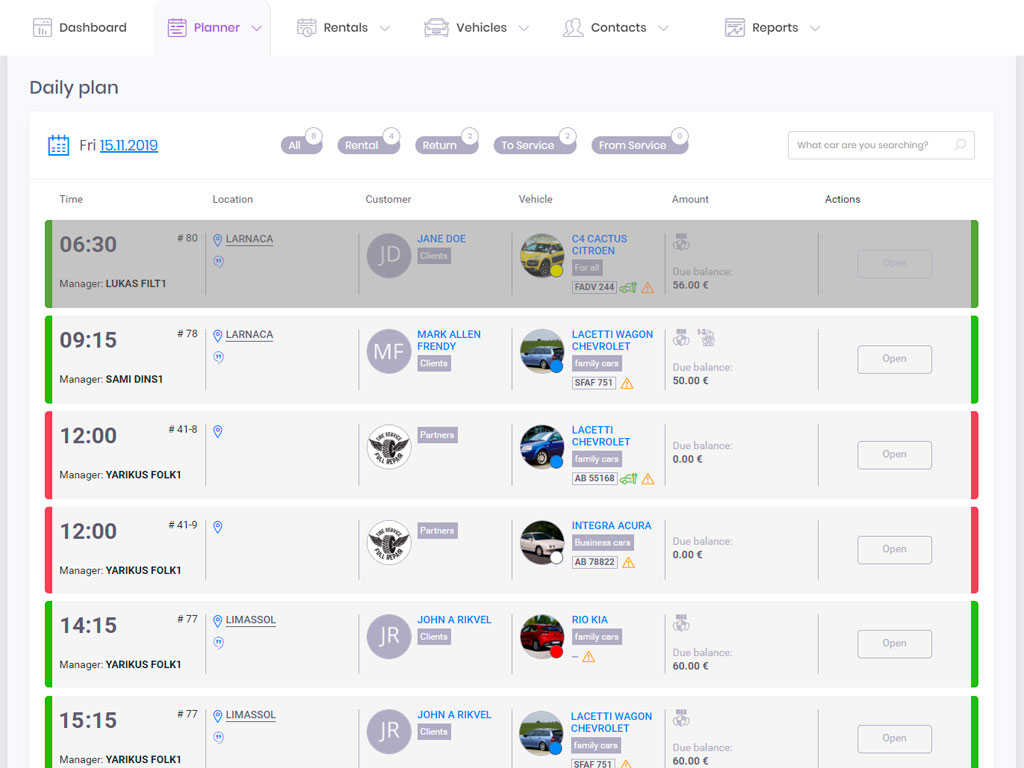Open the Vehicles dropdown chevron
The height and width of the screenshot is (768, 1024).
[x=524, y=28]
